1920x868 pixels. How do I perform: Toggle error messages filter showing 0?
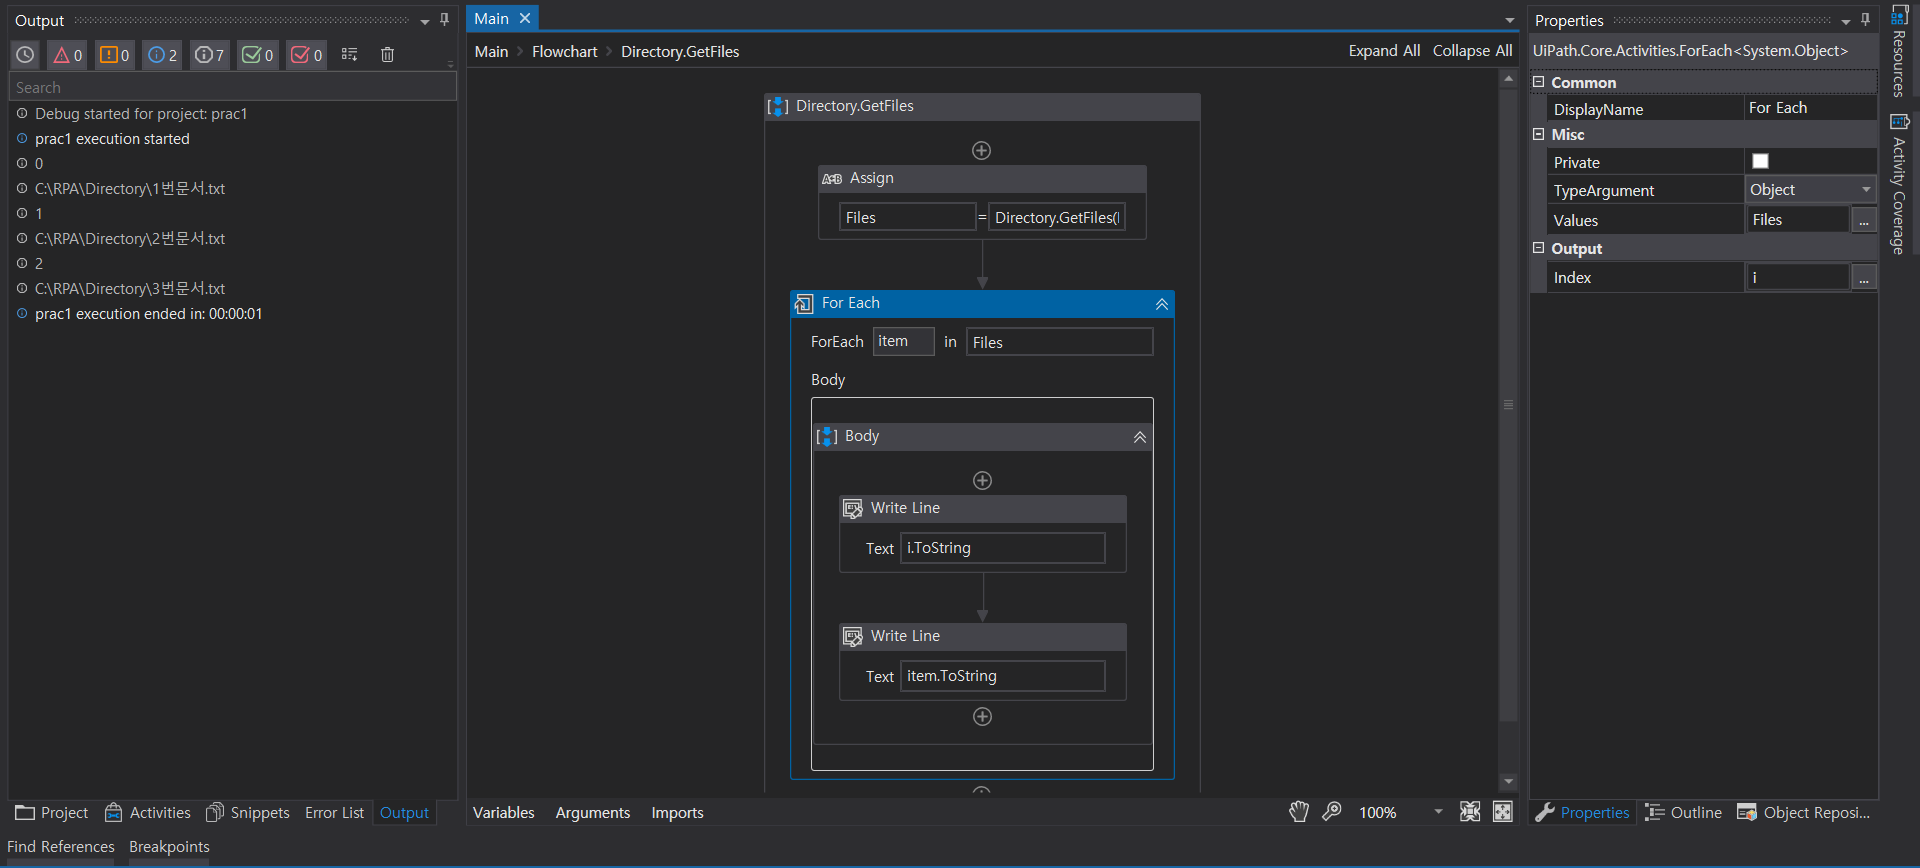(68, 55)
